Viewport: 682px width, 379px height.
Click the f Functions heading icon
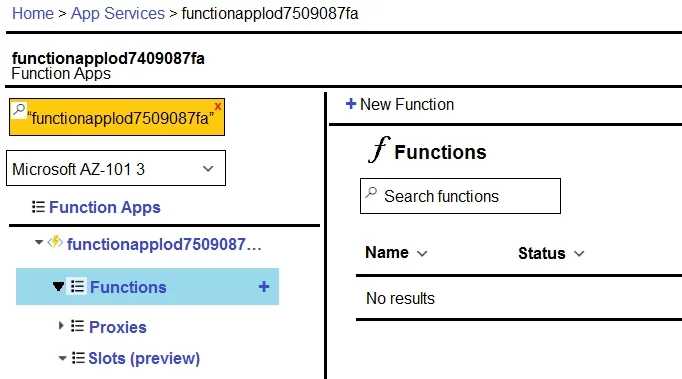tap(379, 150)
